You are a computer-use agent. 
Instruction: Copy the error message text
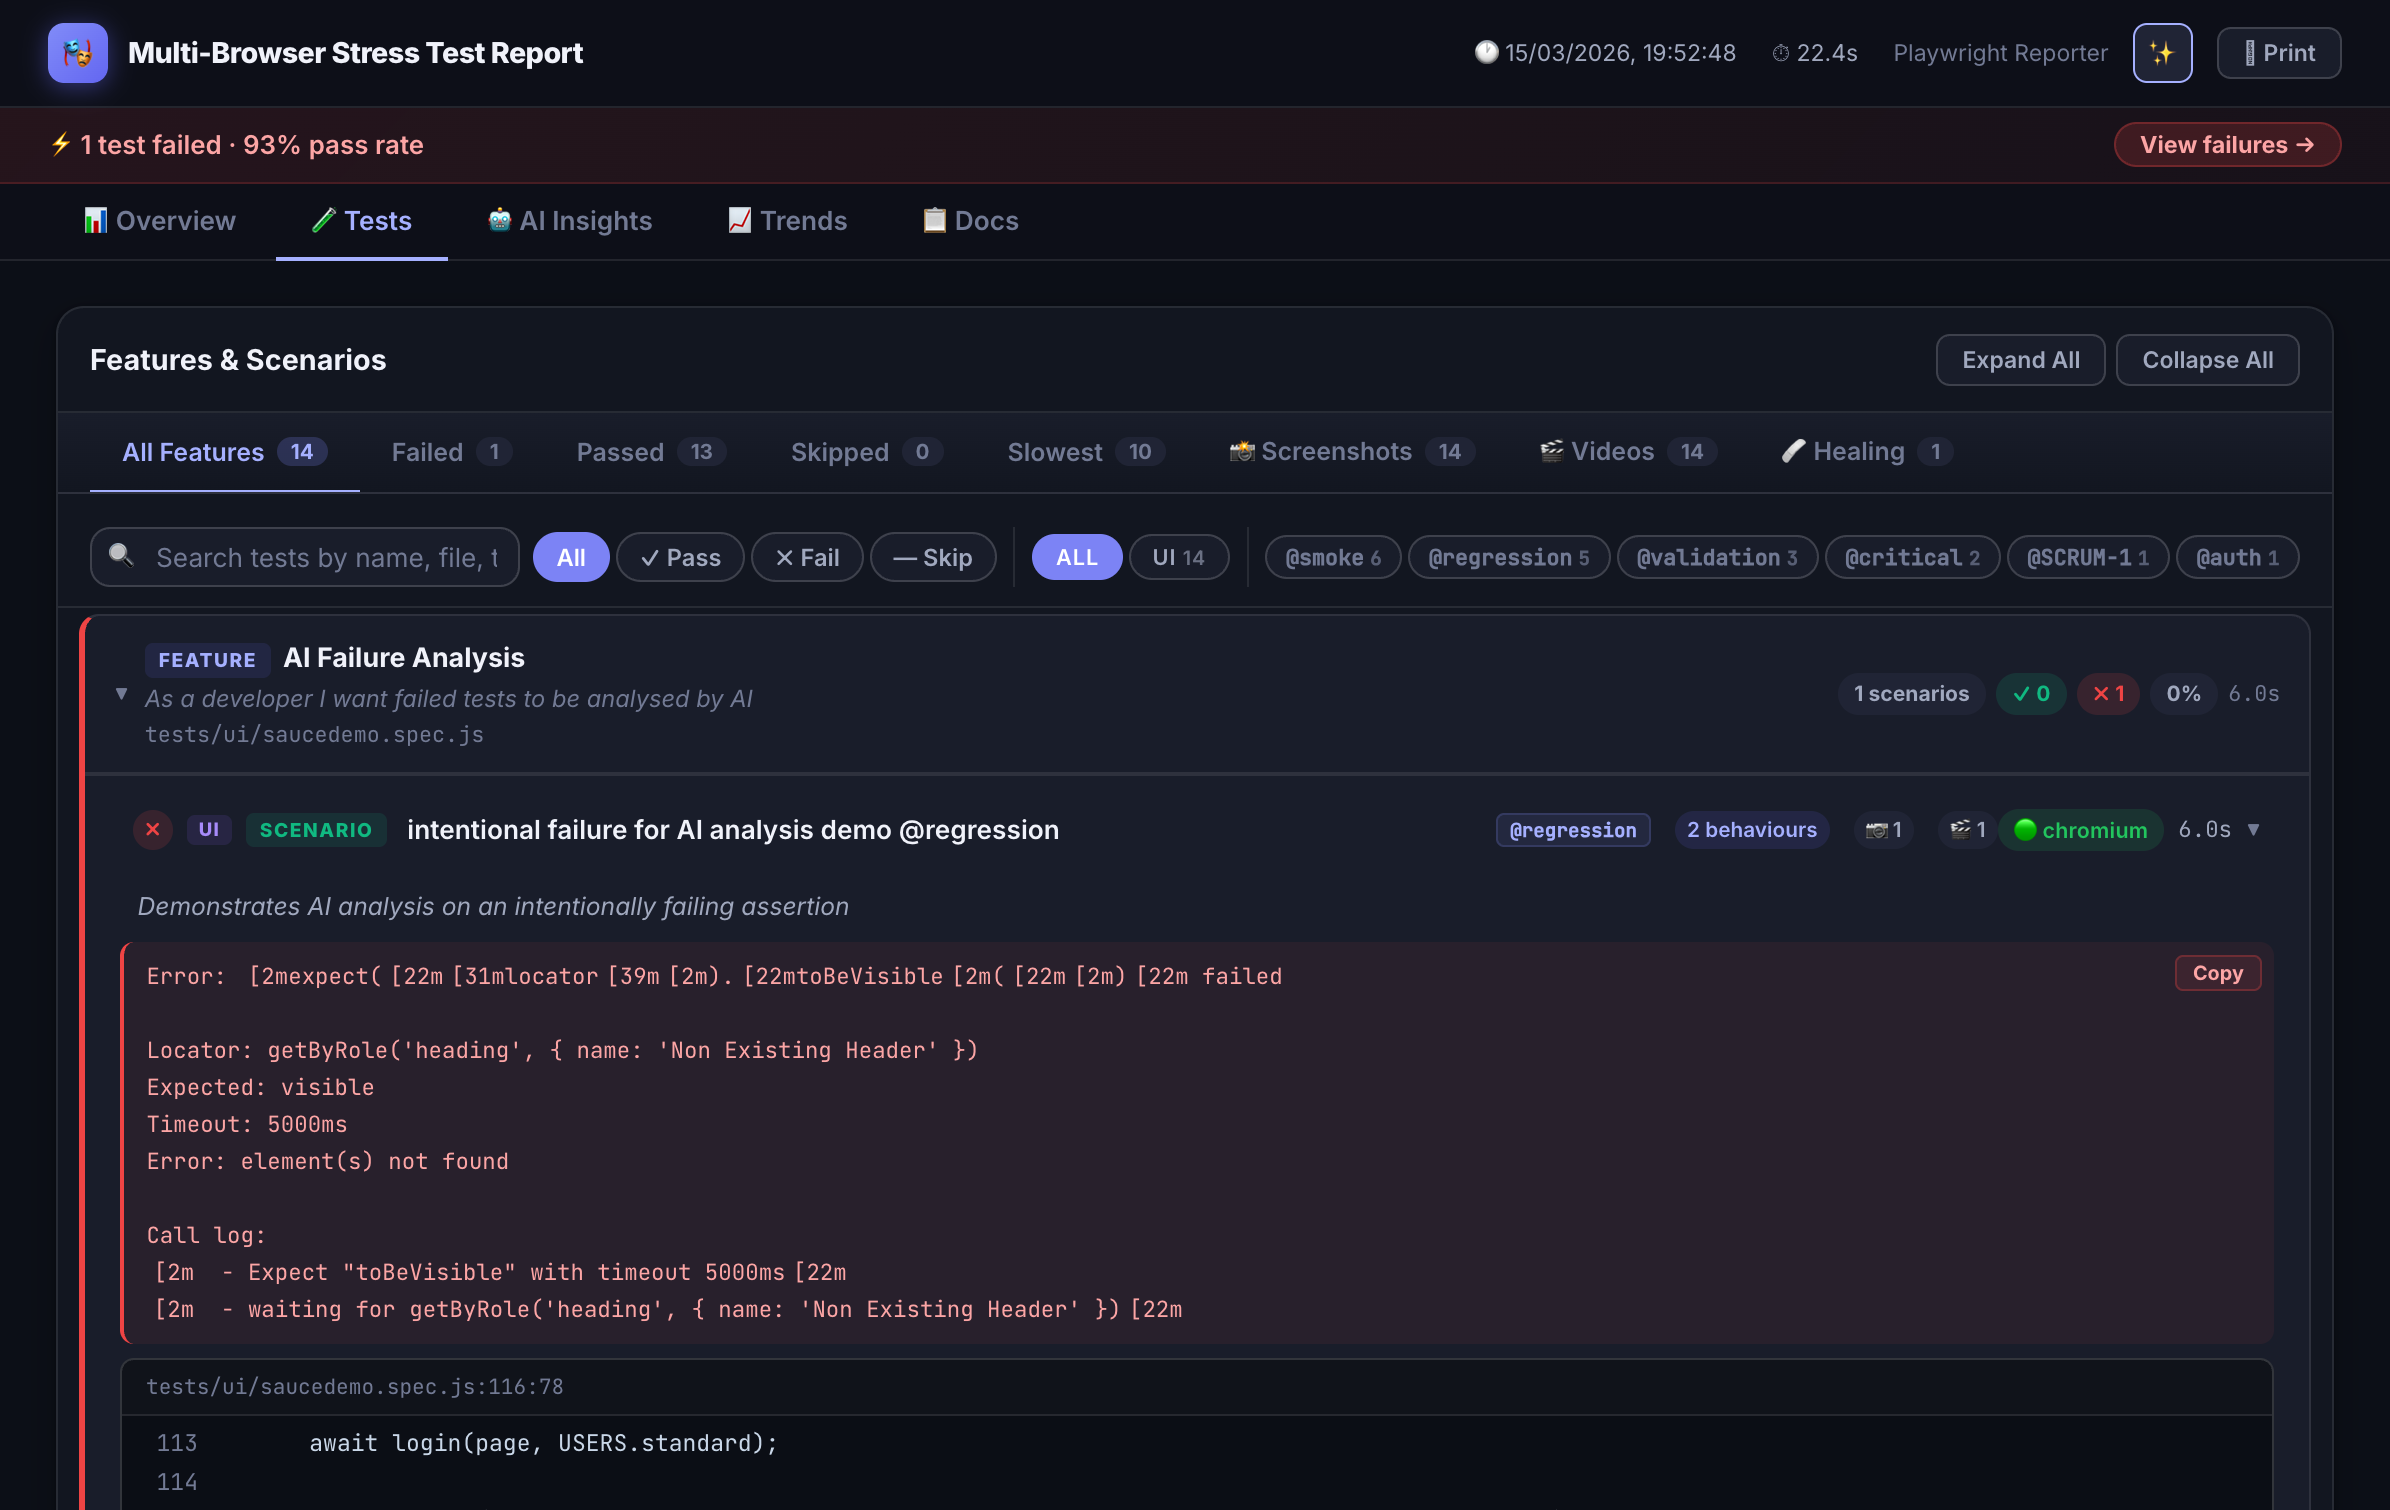pyautogui.click(x=2217, y=972)
